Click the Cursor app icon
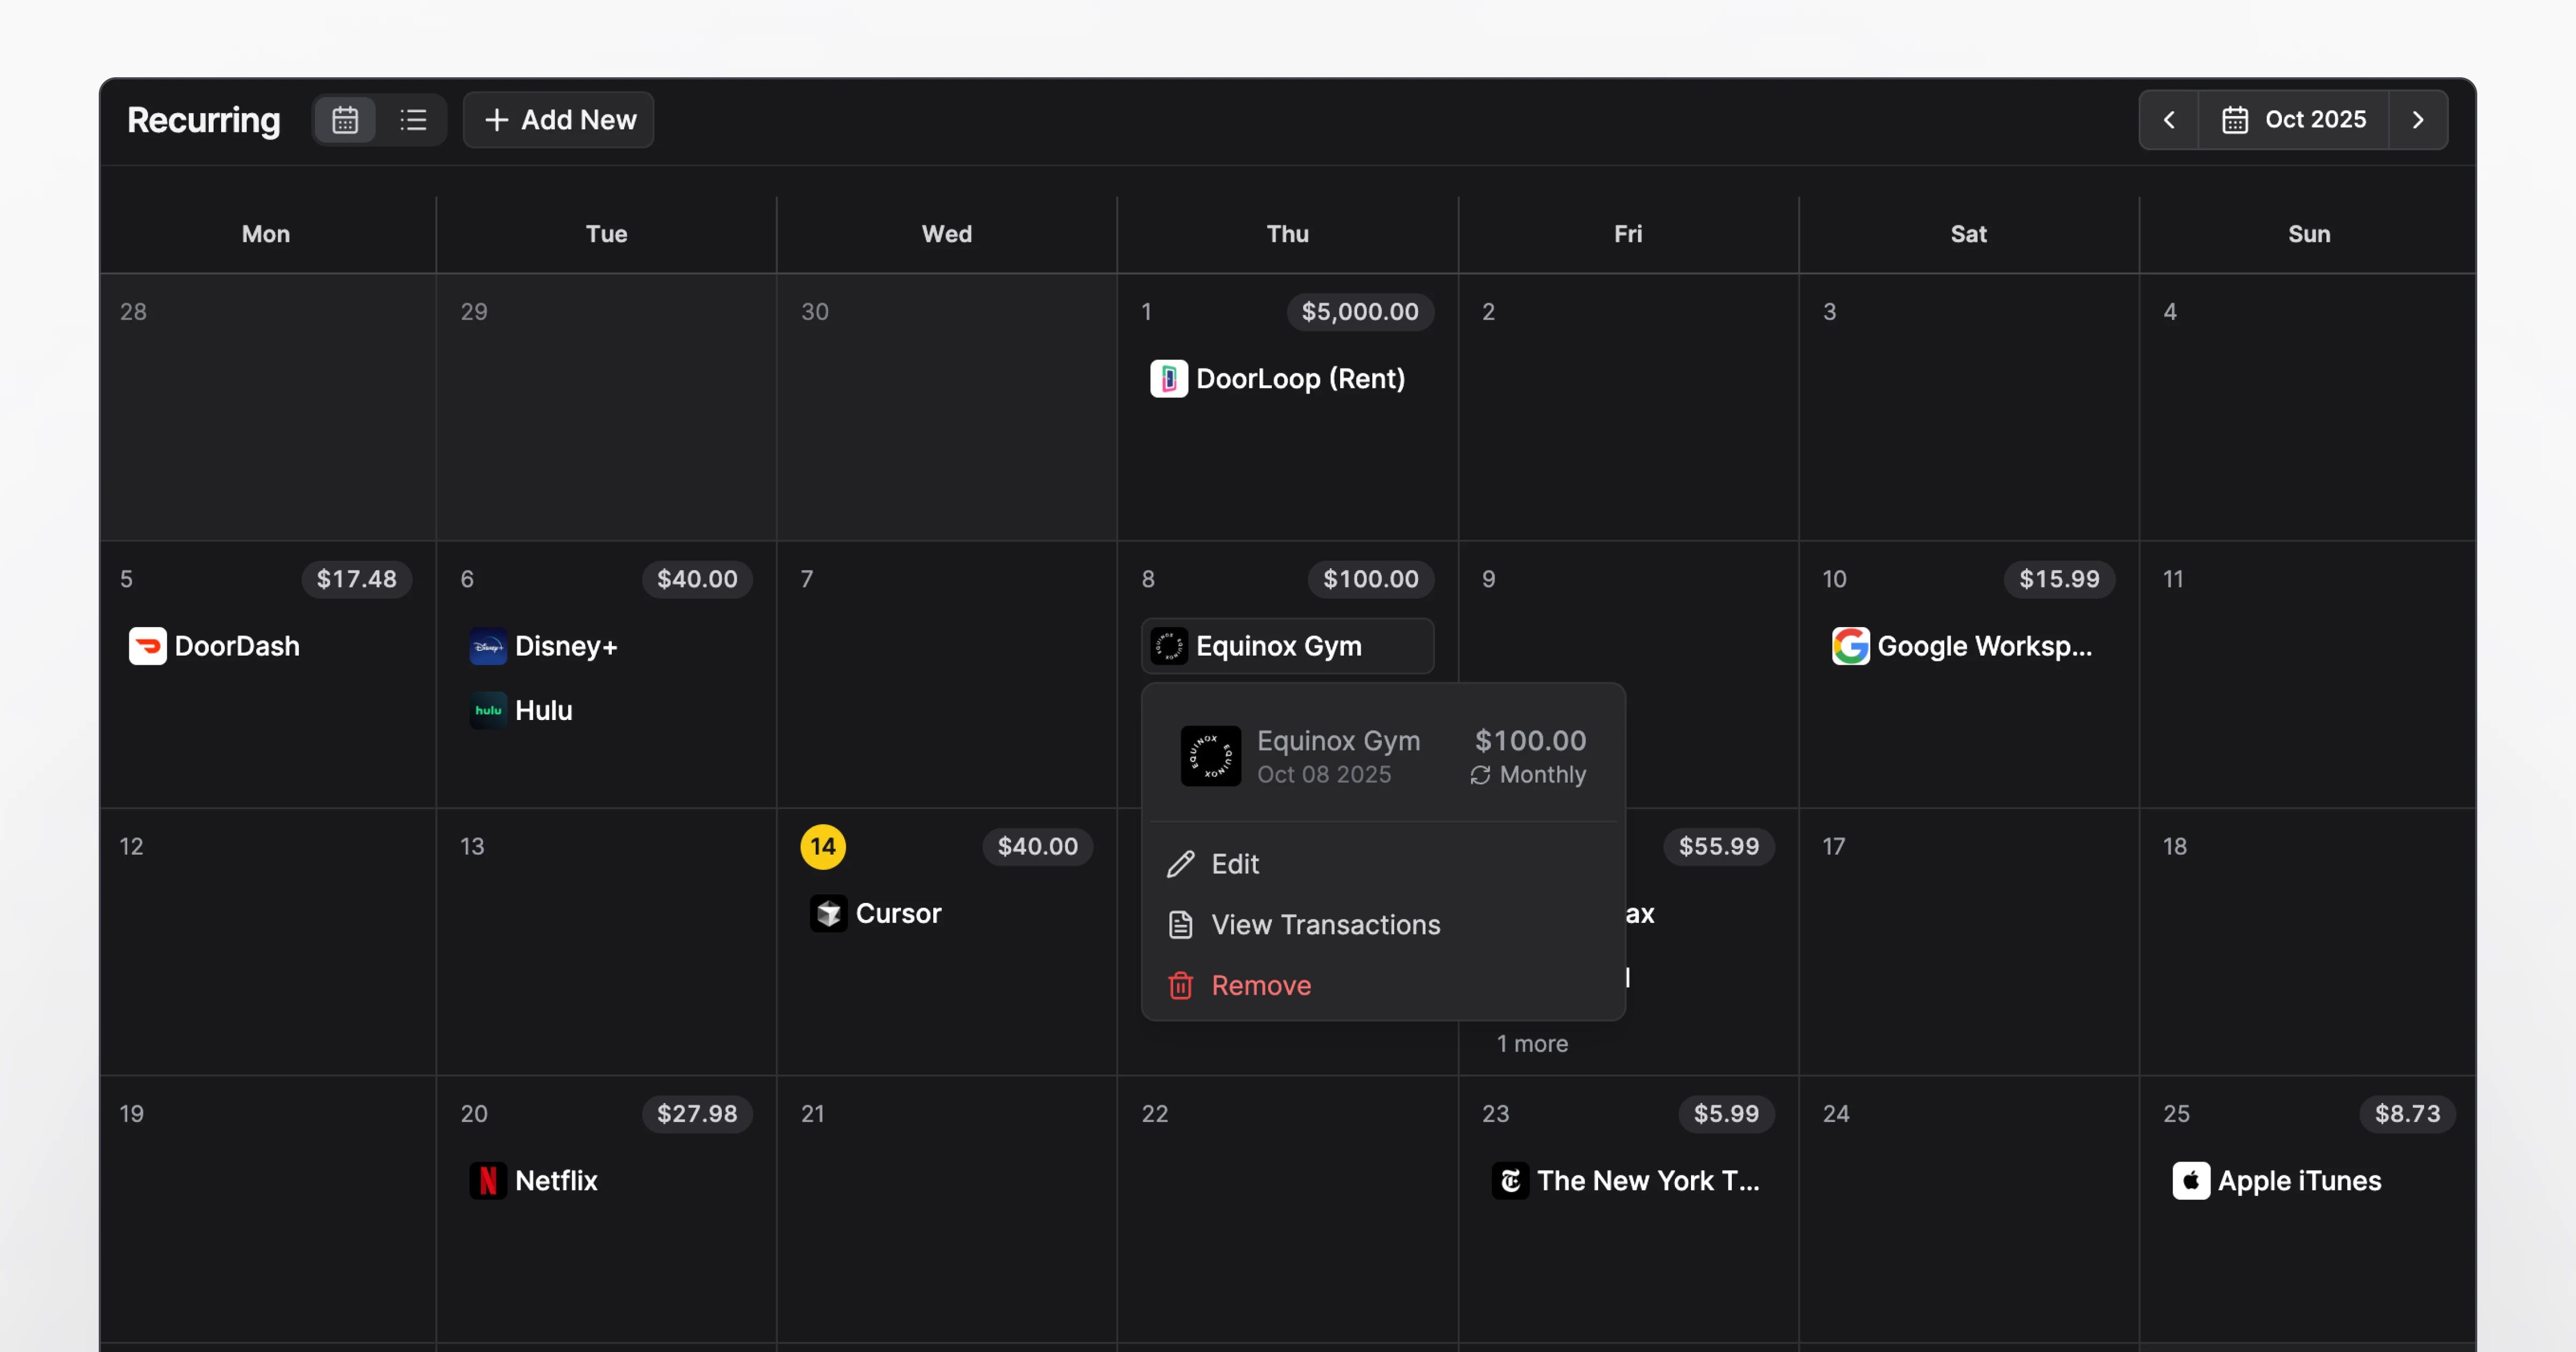The height and width of the screenshot is (1352, 2576). [x=828, y=913]
